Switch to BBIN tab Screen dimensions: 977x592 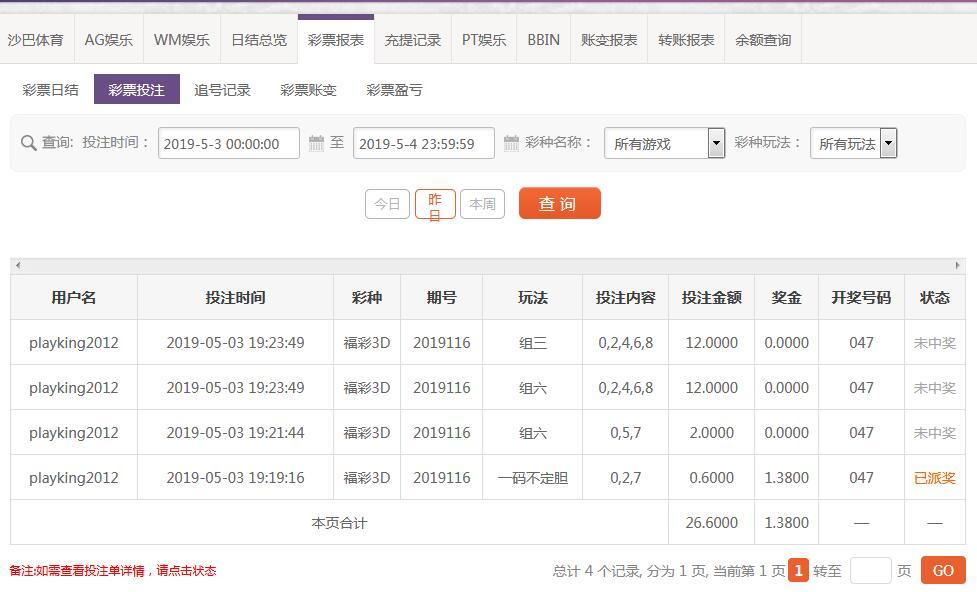pos(543,40)
